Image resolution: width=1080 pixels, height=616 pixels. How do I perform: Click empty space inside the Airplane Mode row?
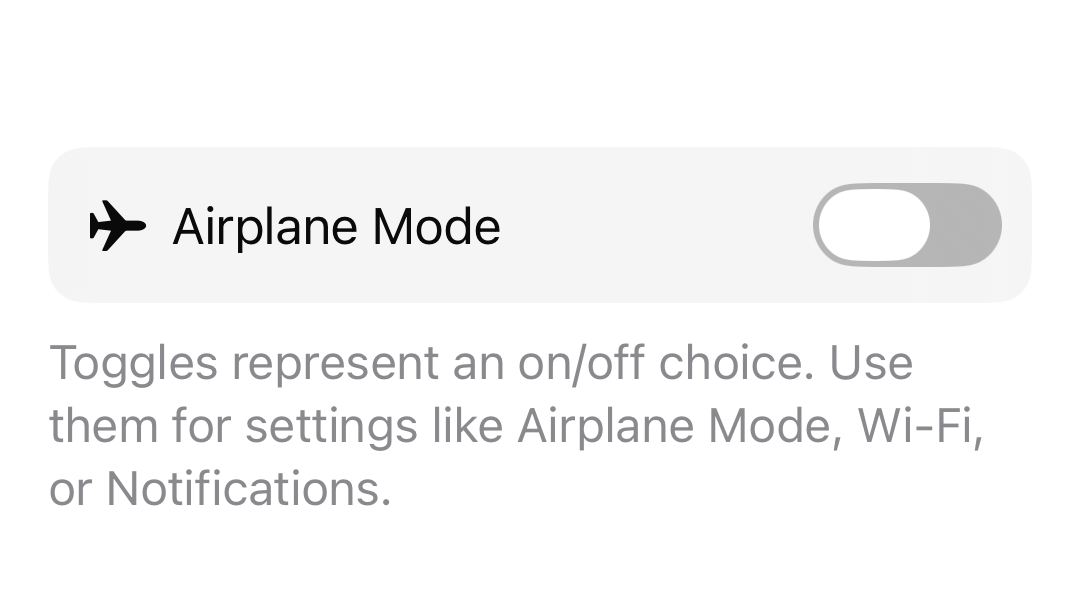pyautogui.click(x=650, y=226)
